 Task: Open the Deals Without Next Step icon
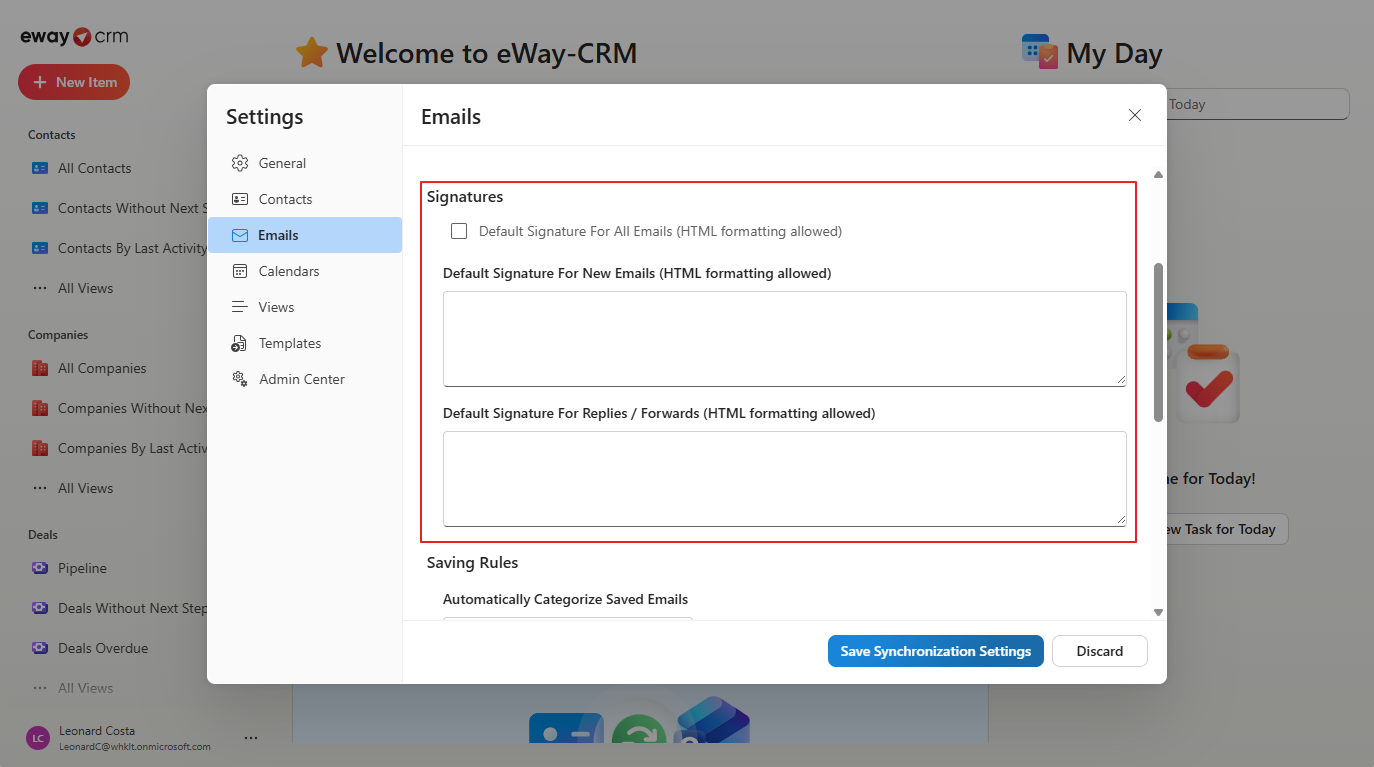pos(40,608)
